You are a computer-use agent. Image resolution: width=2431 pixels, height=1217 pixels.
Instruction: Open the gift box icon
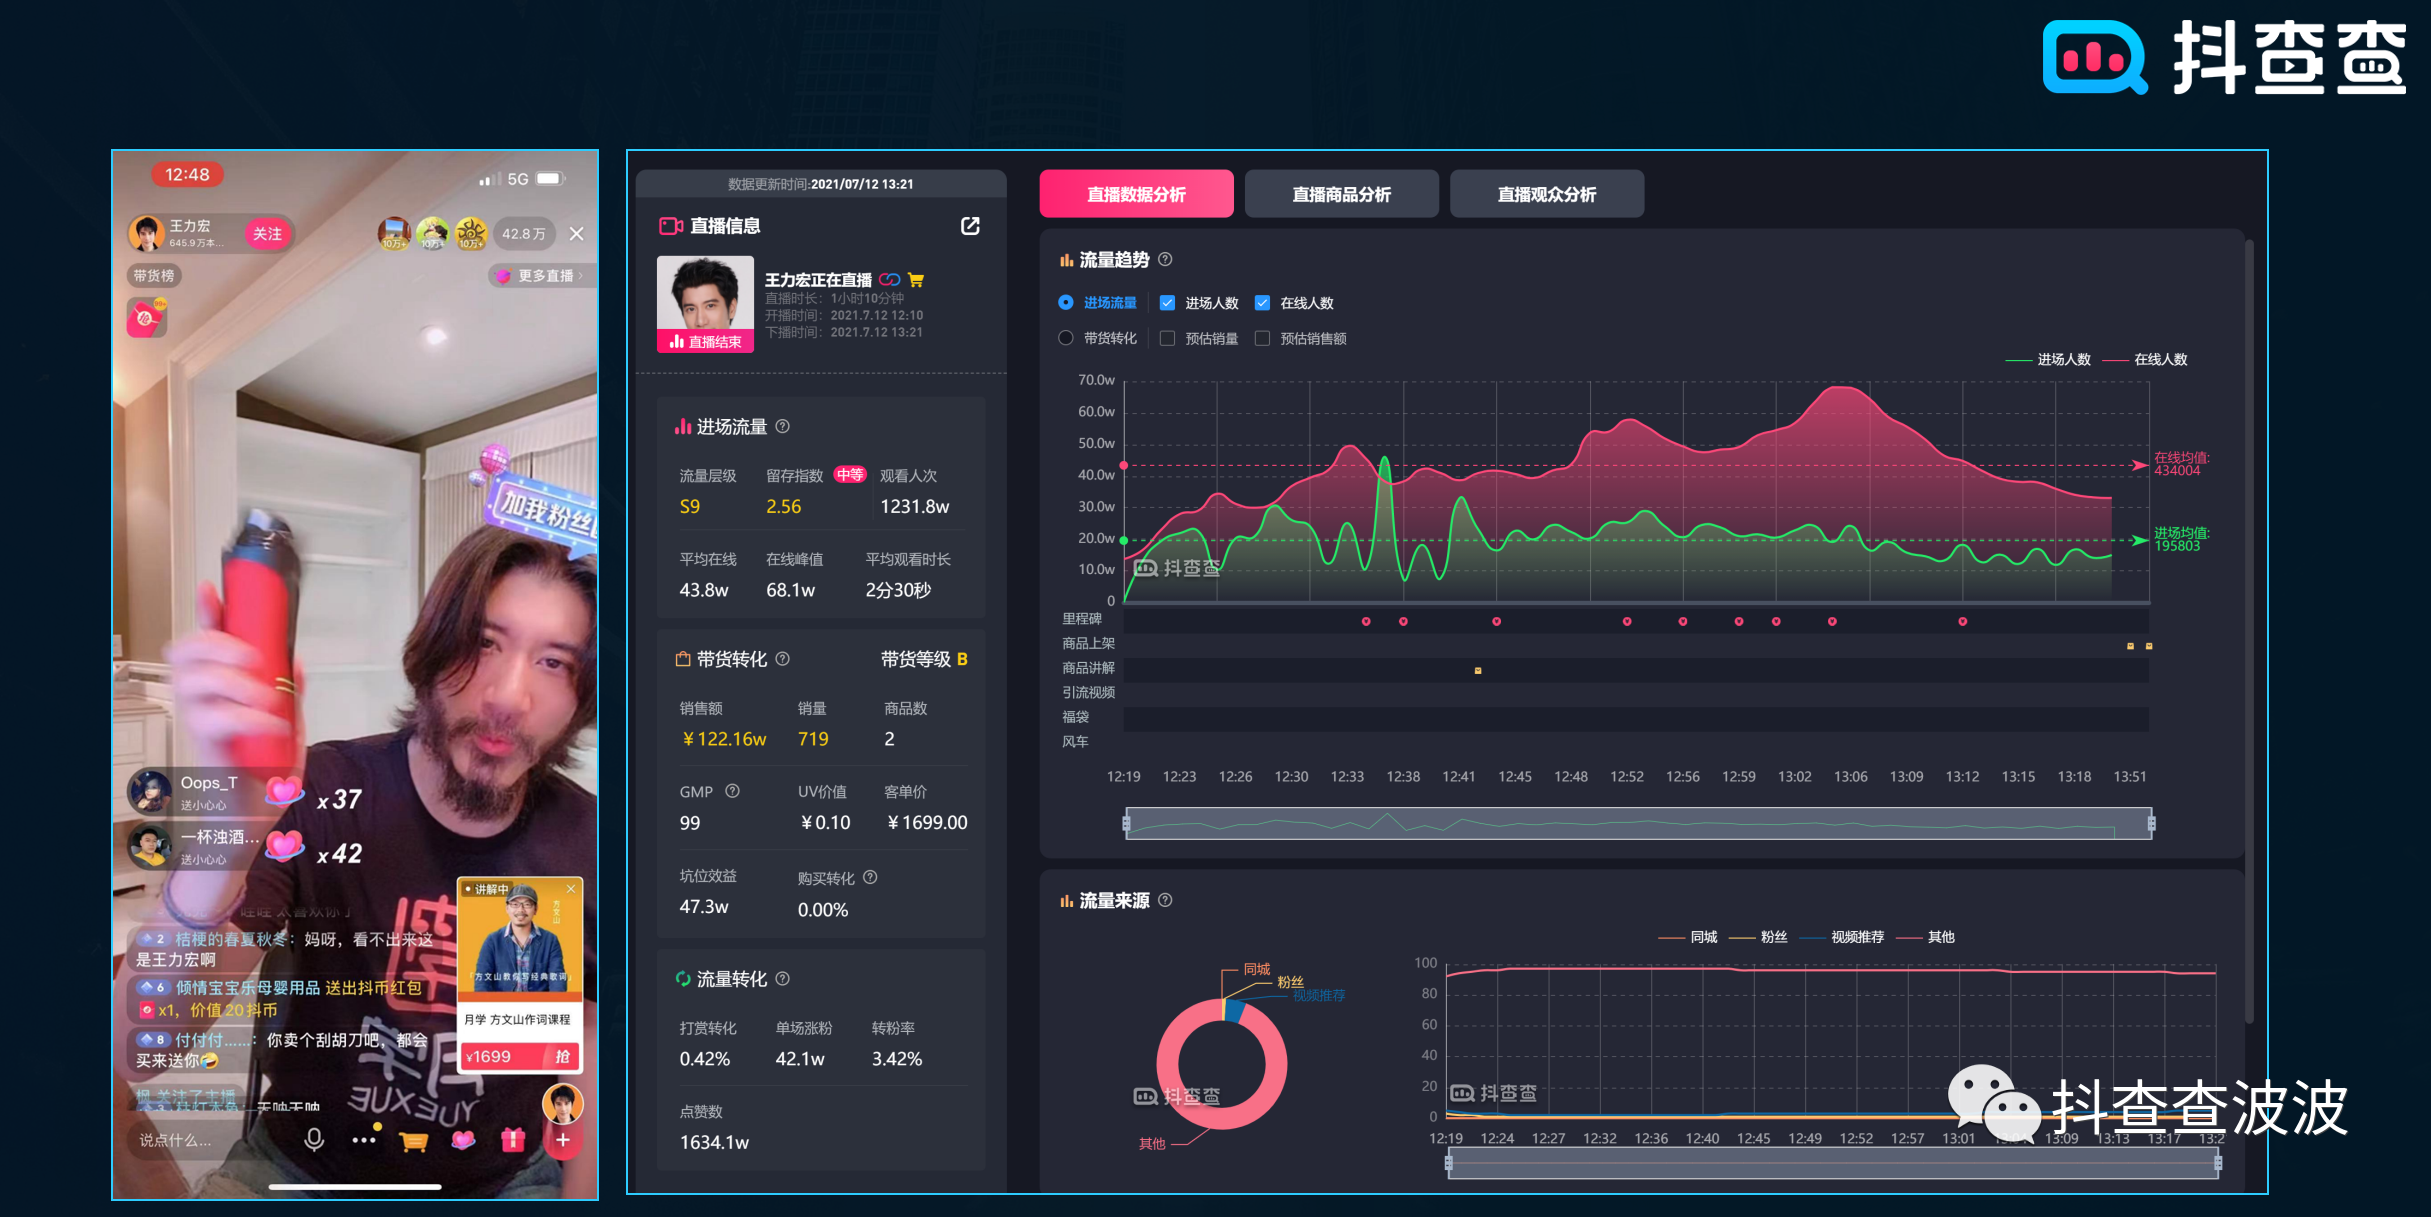pyautogui.click(x=513, y=1140)
